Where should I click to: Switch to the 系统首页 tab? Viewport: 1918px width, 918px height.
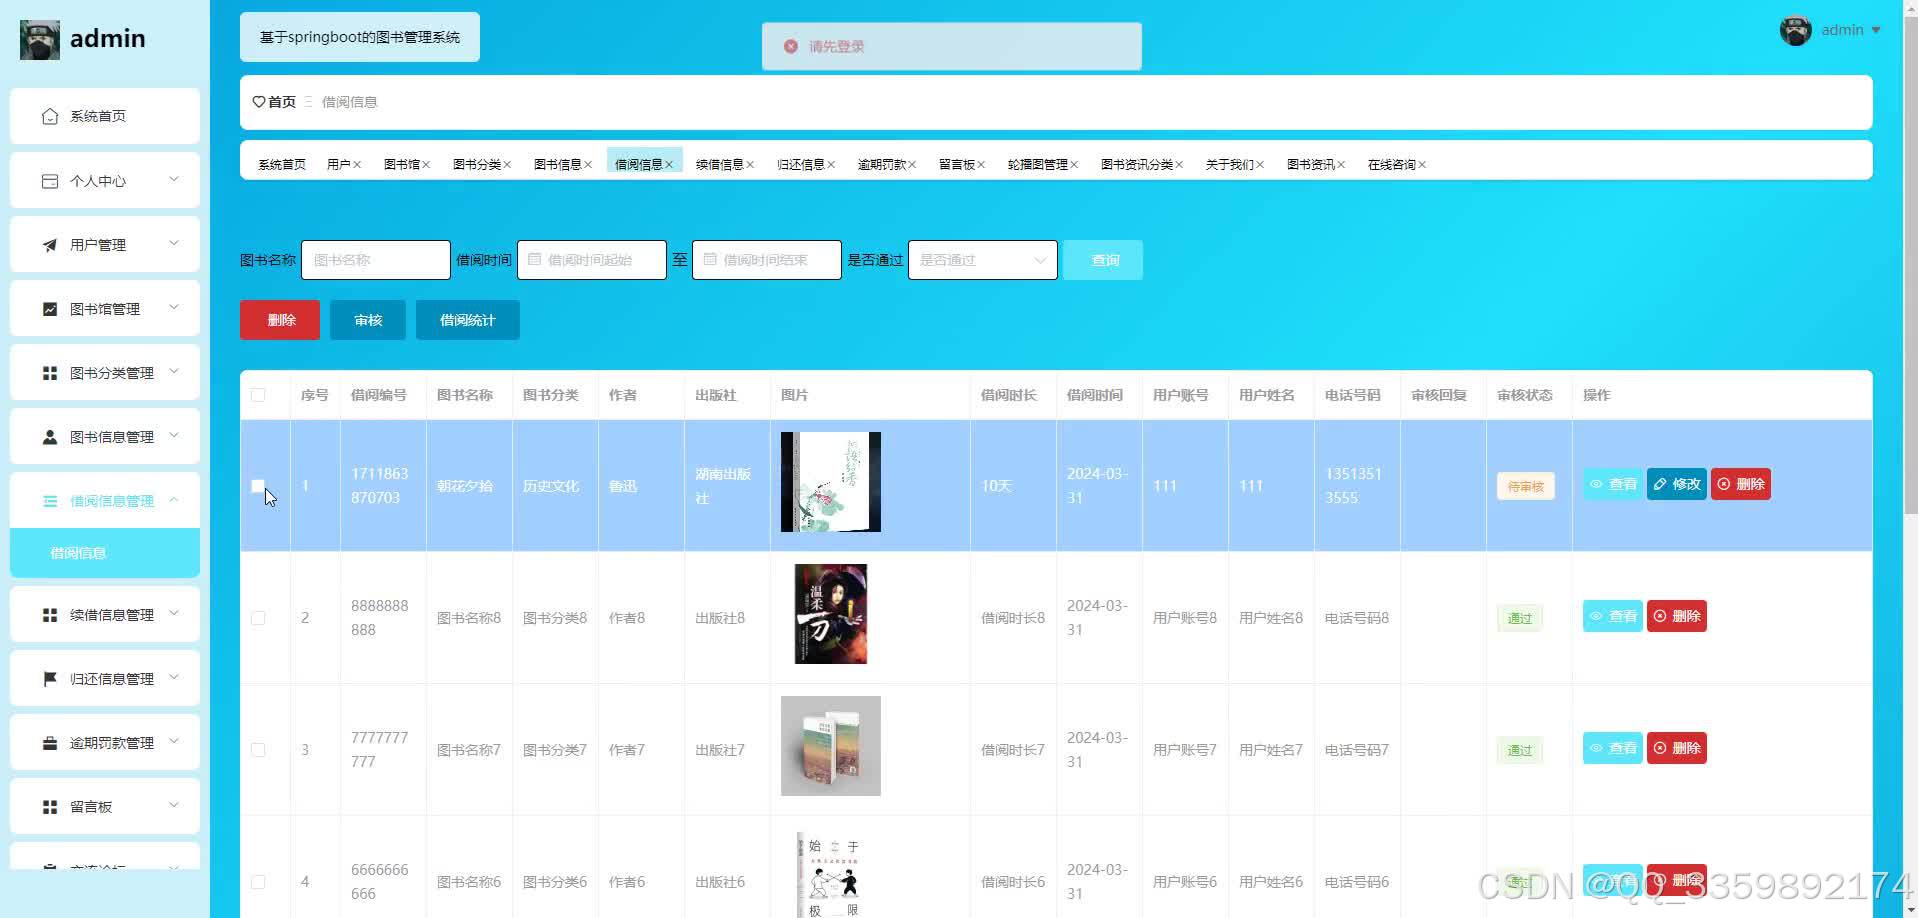[282, 165]
